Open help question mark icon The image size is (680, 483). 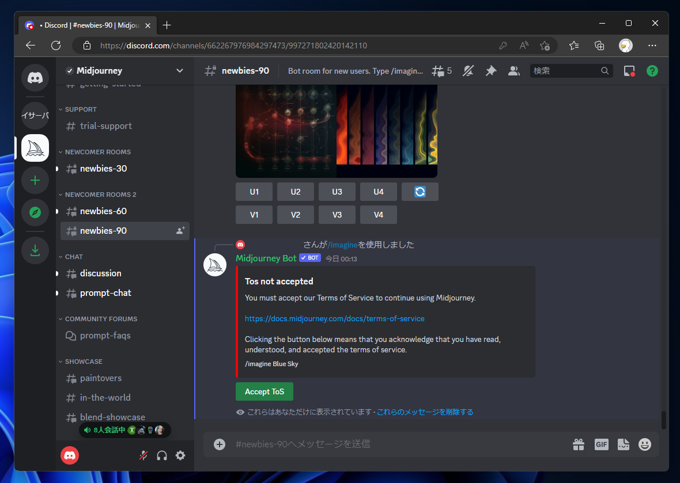tap(652, 71)
